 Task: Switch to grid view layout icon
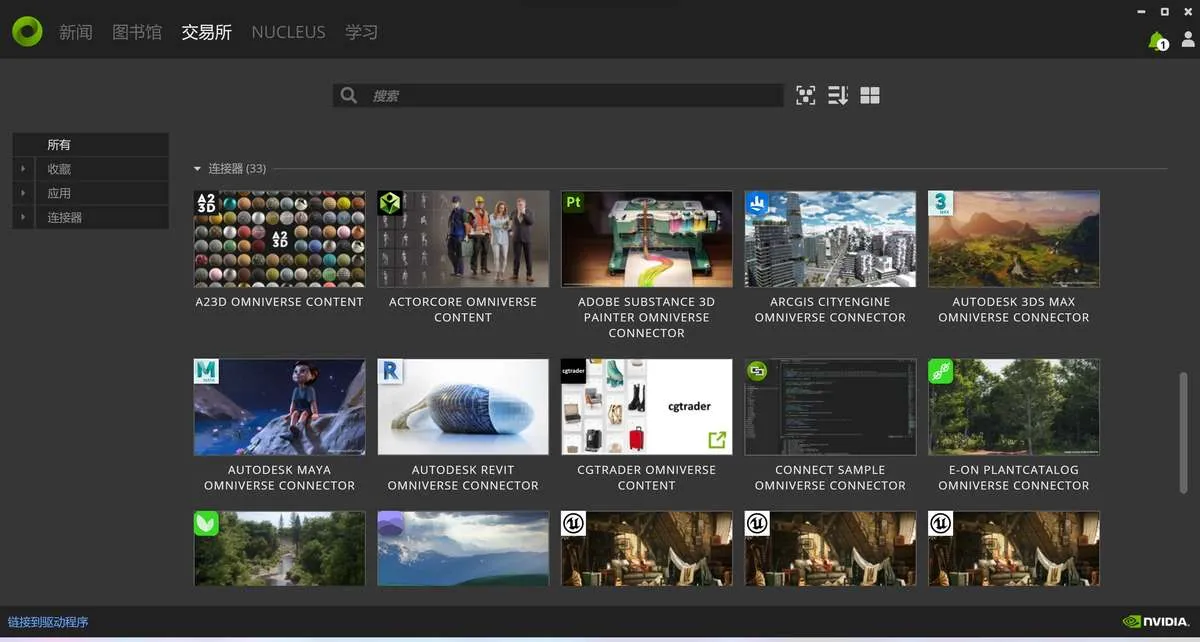tap(870, 95)
